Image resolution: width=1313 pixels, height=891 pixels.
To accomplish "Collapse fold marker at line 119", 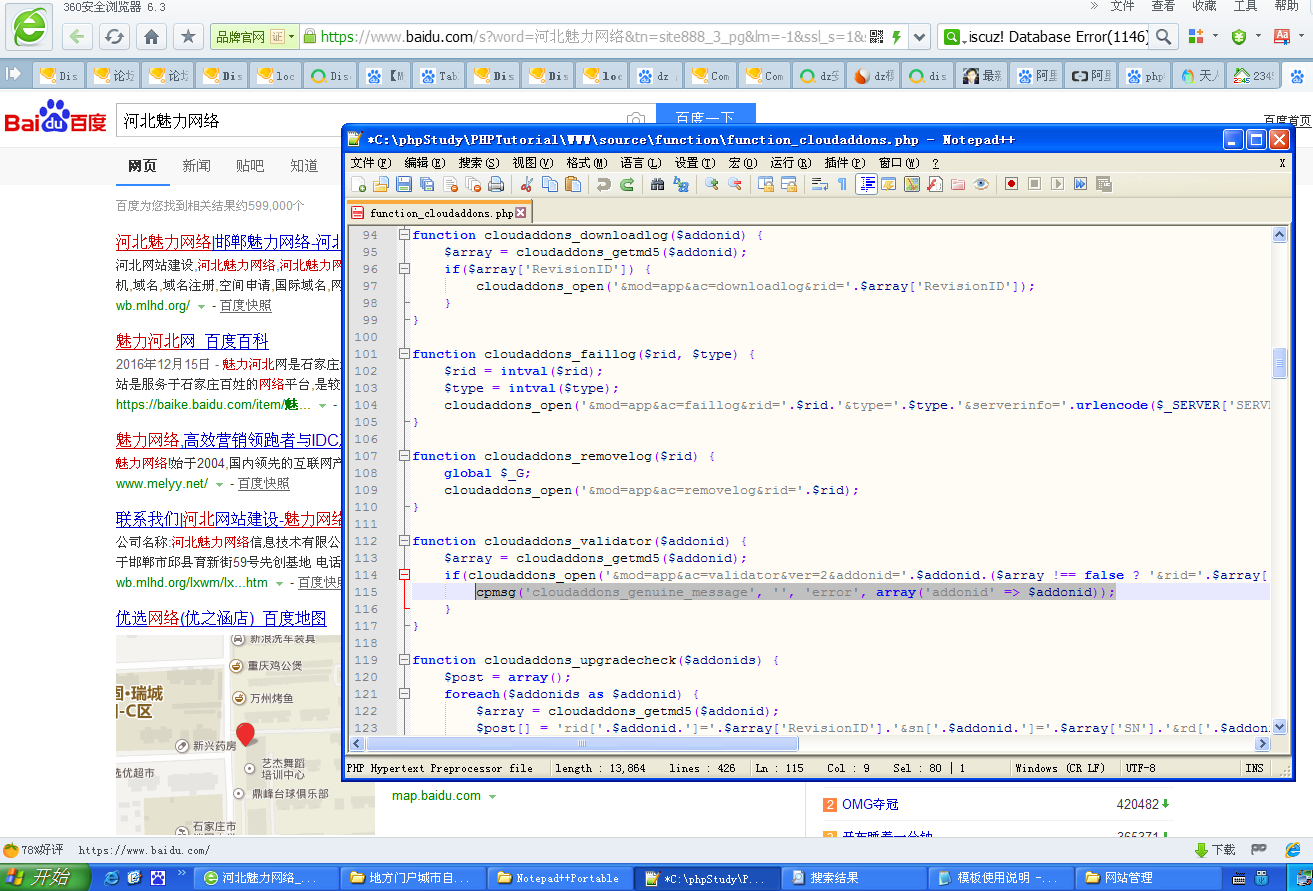I will [404, 660].
